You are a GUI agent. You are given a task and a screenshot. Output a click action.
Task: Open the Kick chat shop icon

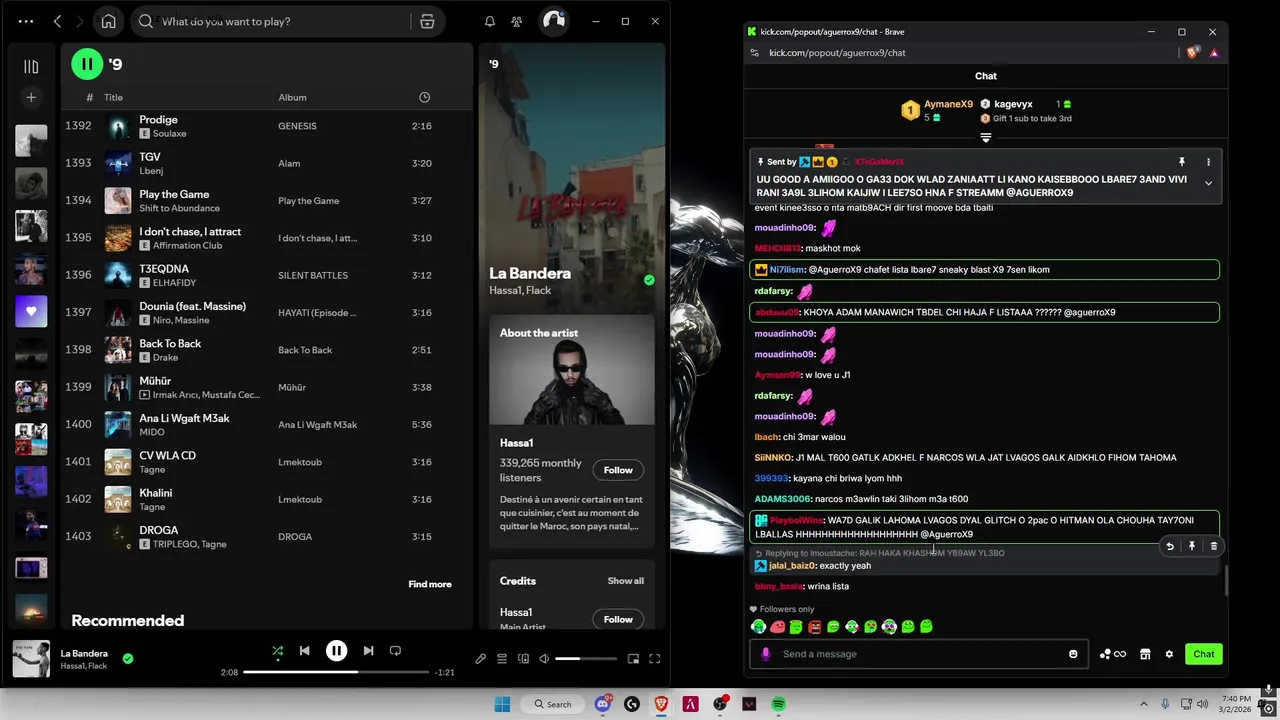coord(1145,654)
